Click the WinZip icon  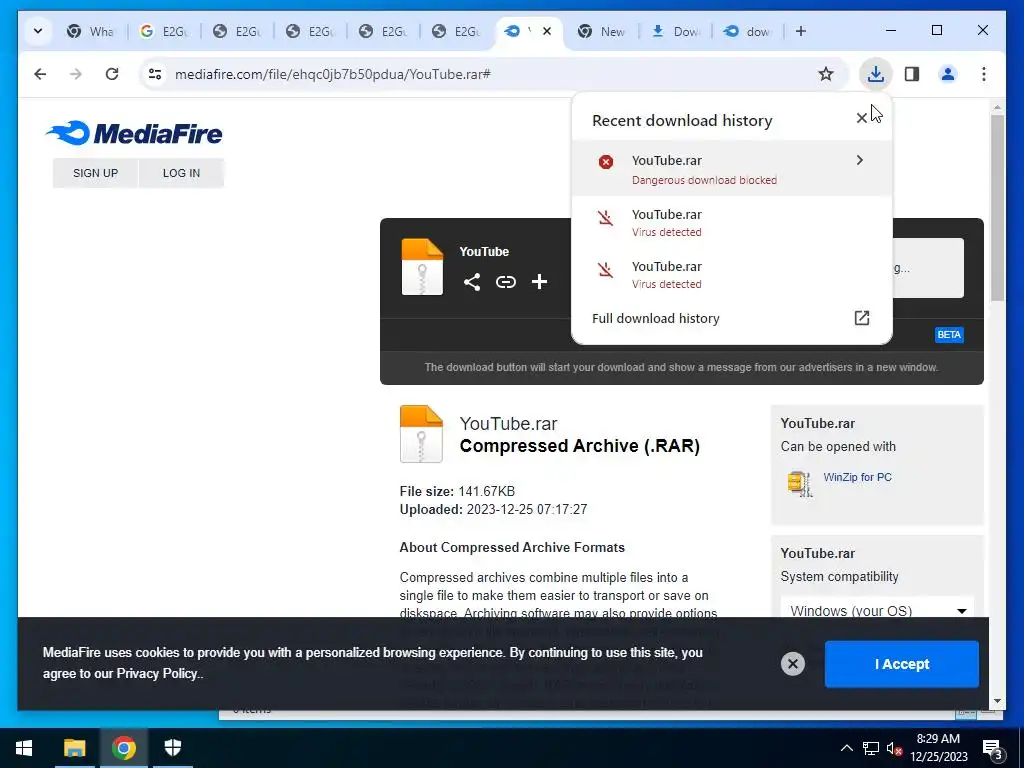[799, 483]
